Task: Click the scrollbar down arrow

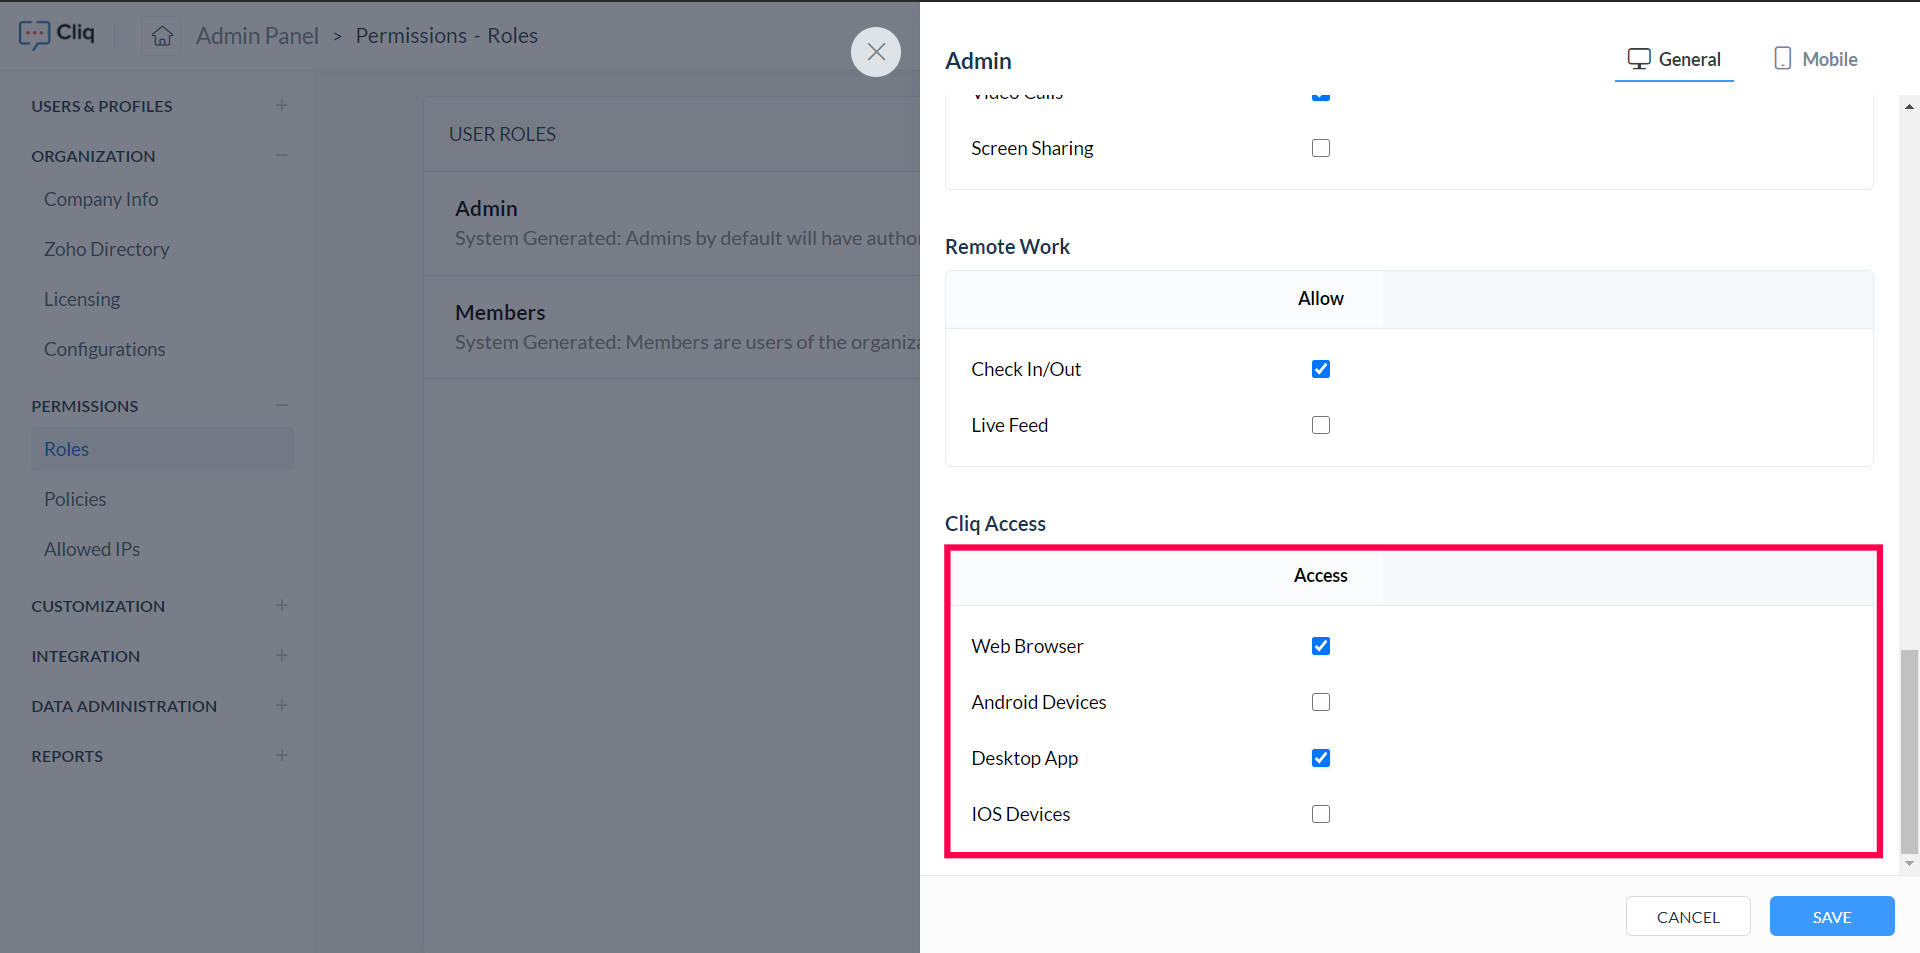Action: tap(1909, 863)
